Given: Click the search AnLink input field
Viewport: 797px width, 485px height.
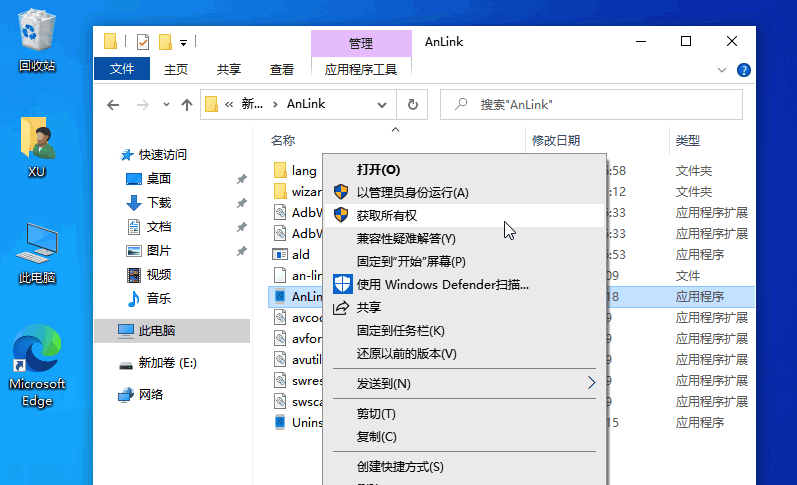Looking at the screenshot, I should click(591, 105).
